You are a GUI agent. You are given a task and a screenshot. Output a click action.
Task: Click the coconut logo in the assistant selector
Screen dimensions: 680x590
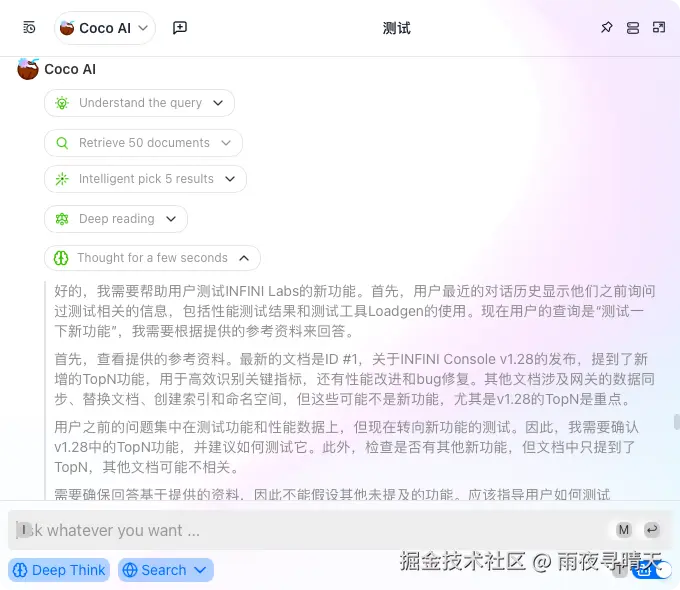tap(67, 28)
